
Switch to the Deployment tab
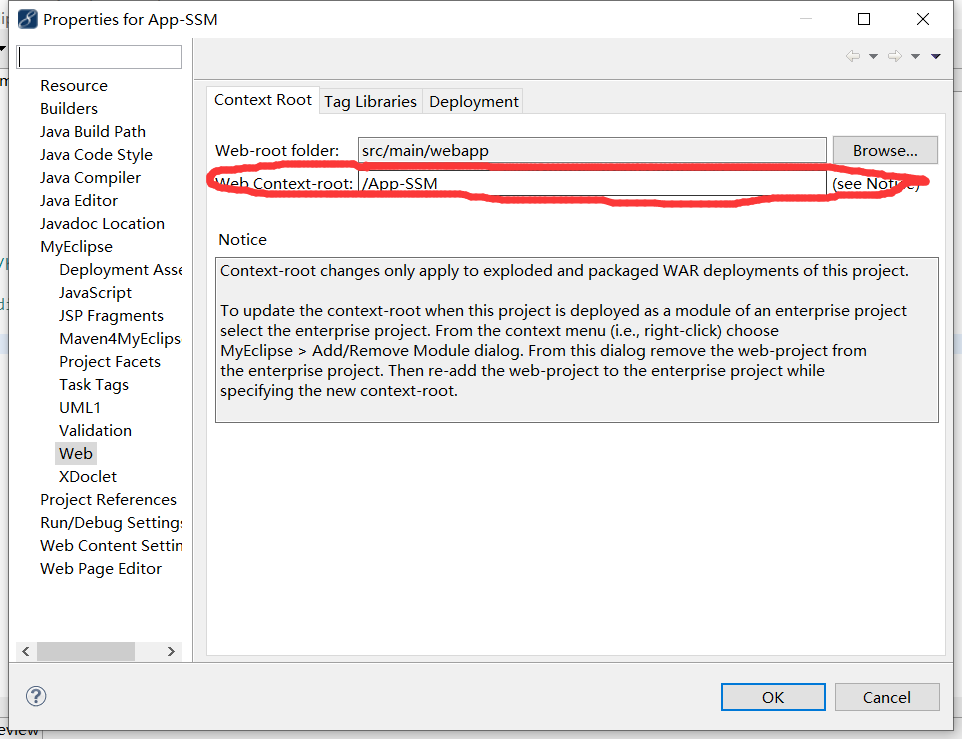click(474, 101)
